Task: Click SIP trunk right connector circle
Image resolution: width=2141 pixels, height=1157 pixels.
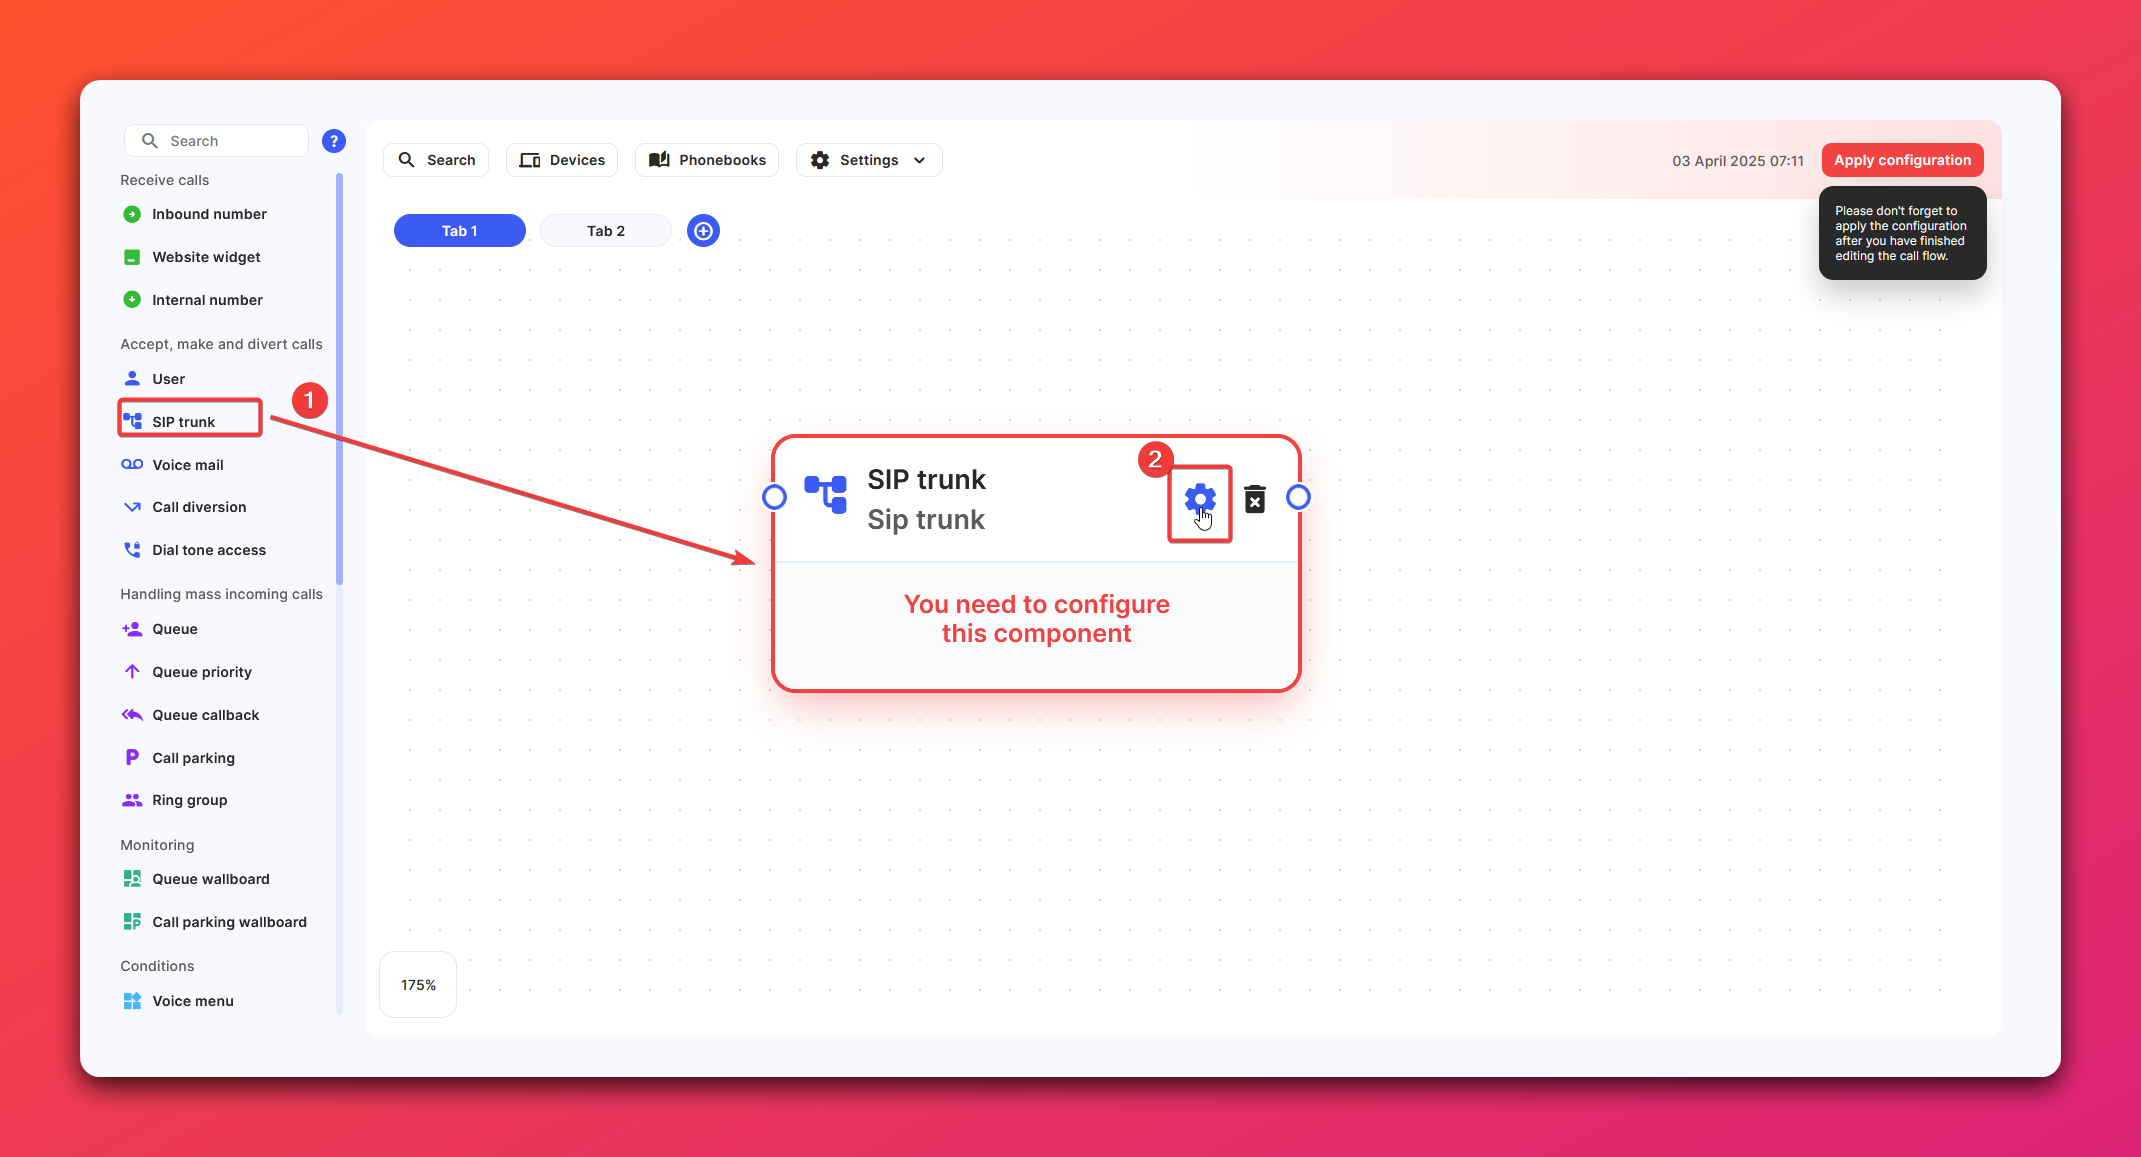Action: pos(1298,497)
